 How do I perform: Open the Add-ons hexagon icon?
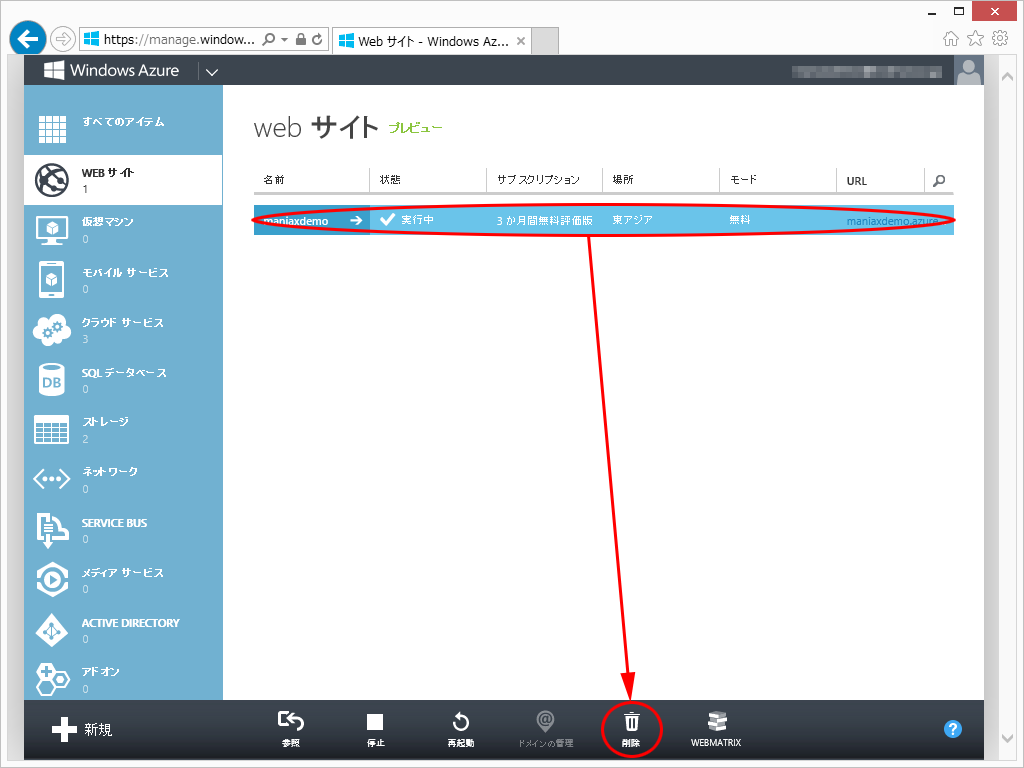[52, 679]
